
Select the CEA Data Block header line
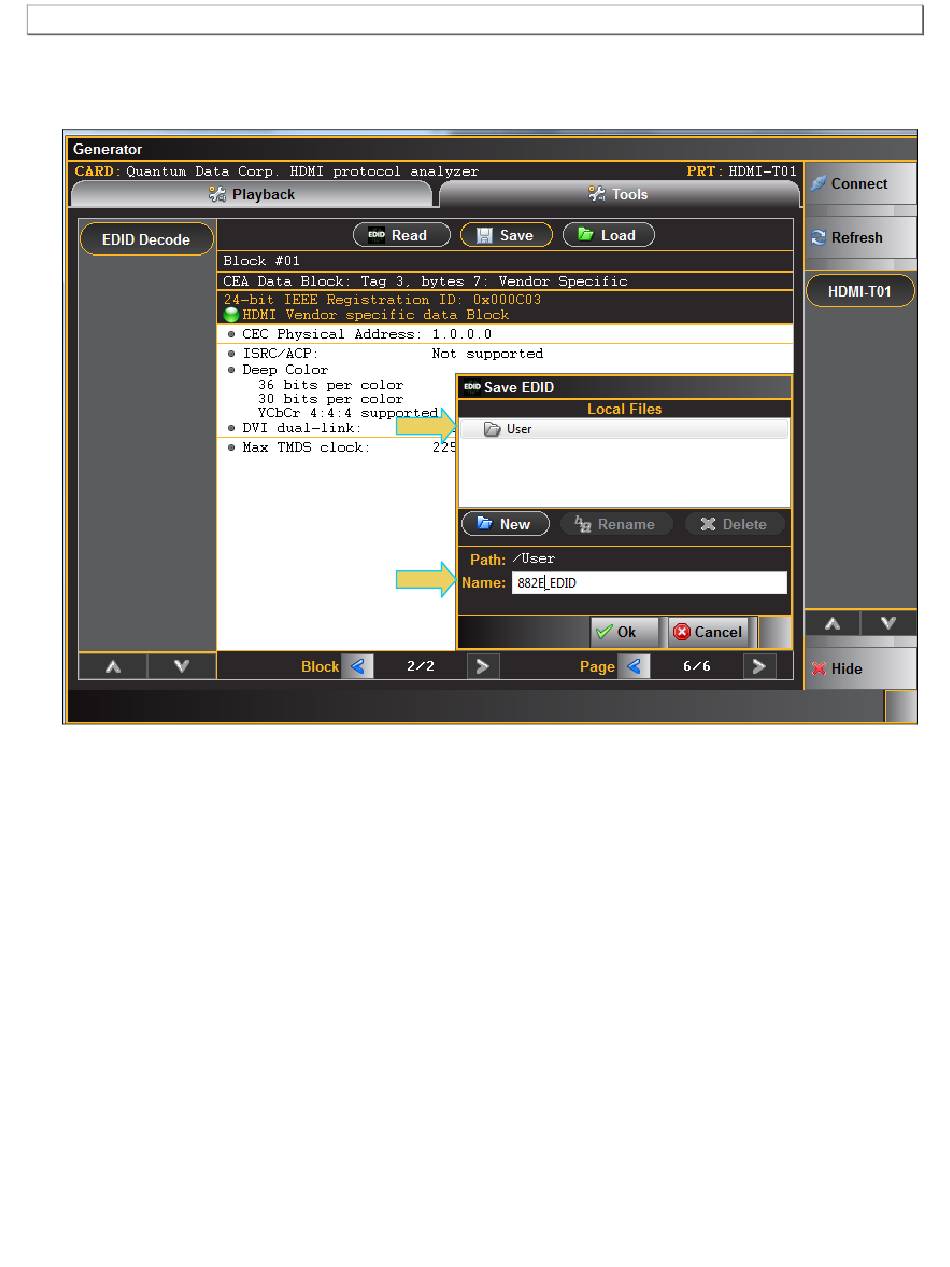pos(505,281)
